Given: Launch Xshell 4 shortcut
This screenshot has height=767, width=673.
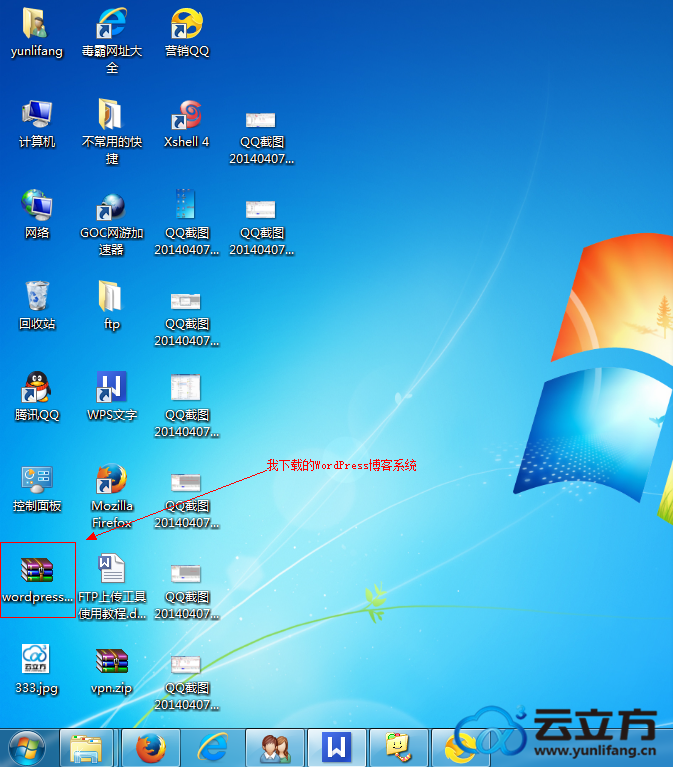Looking at the screenshot, I should (x=187, y=124).
